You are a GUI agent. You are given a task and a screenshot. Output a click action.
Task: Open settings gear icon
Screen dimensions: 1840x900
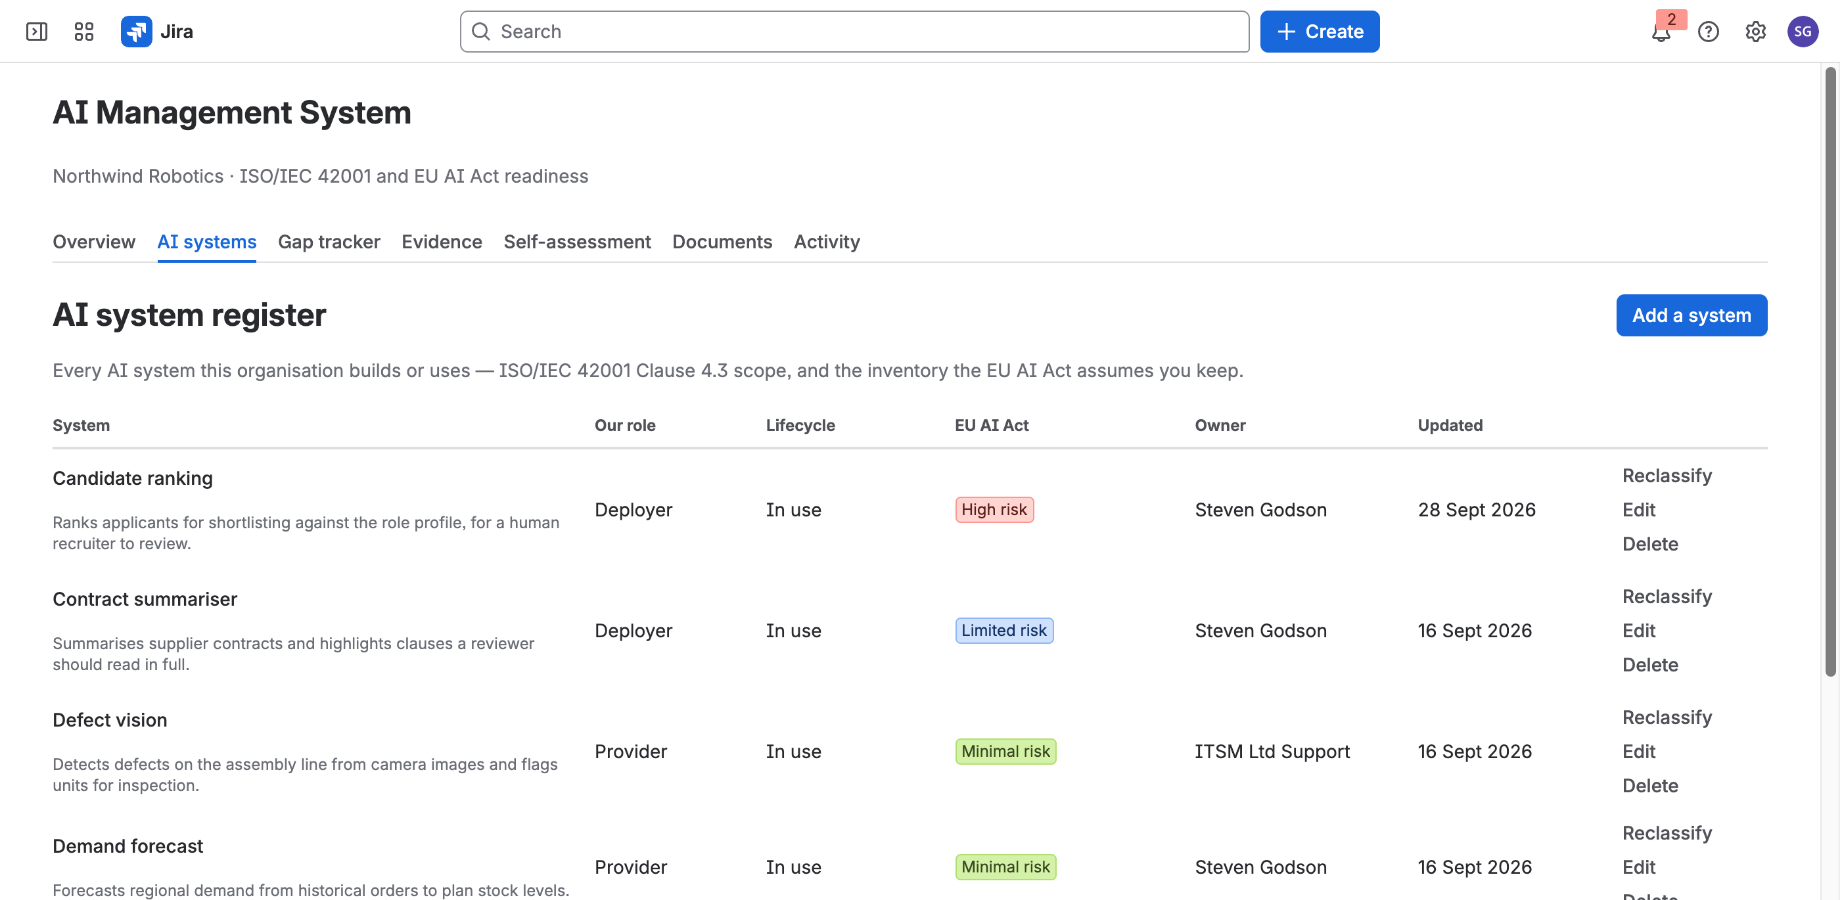pyautogui.click(x=1756, y=32)
